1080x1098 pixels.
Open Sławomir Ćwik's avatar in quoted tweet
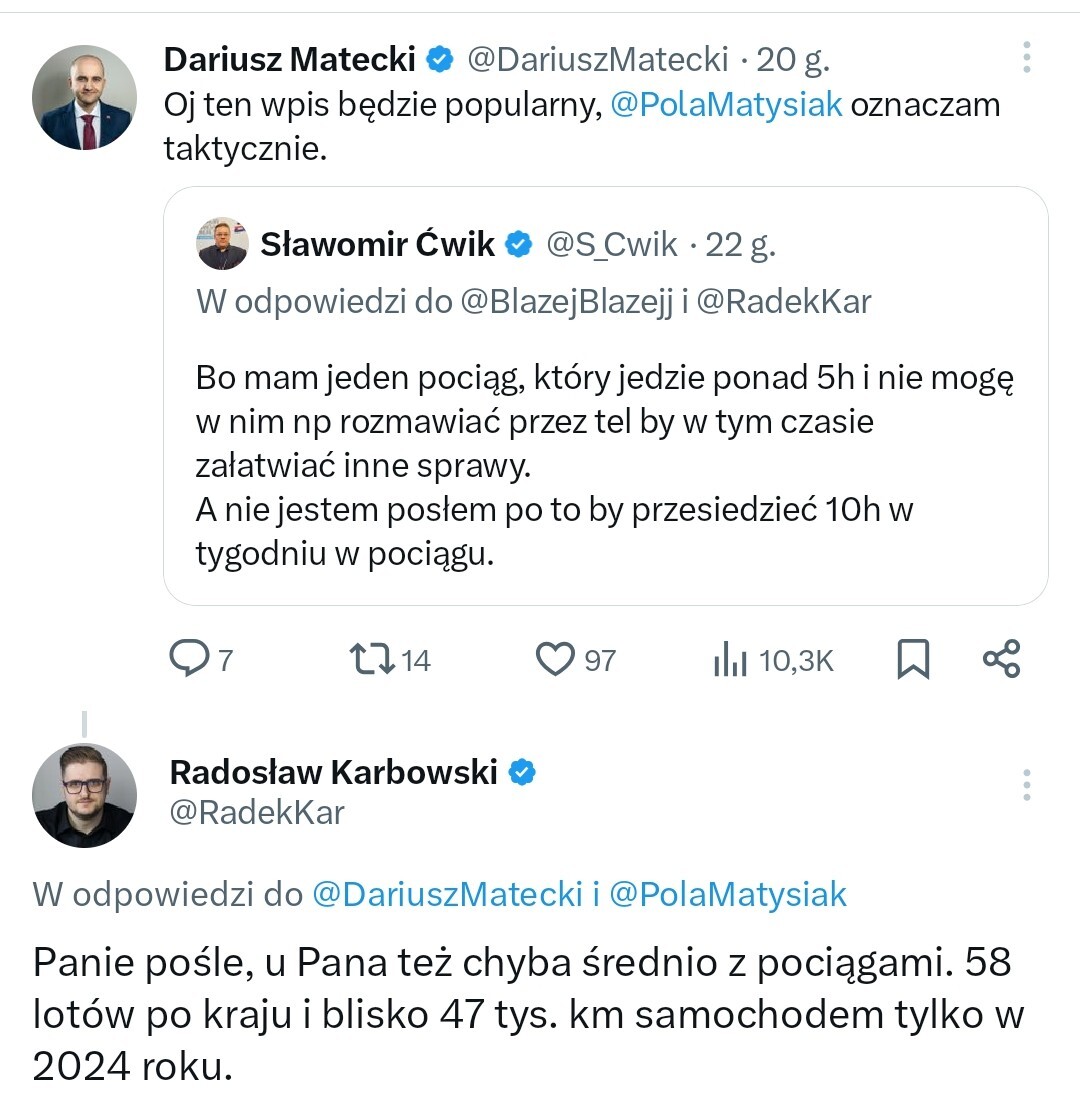[222, 244]
